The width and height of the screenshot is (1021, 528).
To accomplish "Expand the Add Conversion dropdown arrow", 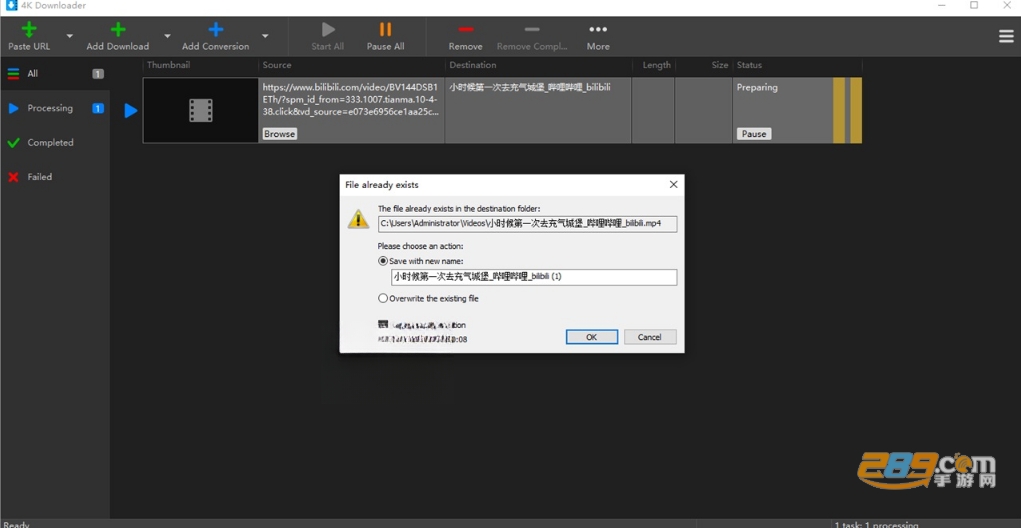I will coord(265,36).
